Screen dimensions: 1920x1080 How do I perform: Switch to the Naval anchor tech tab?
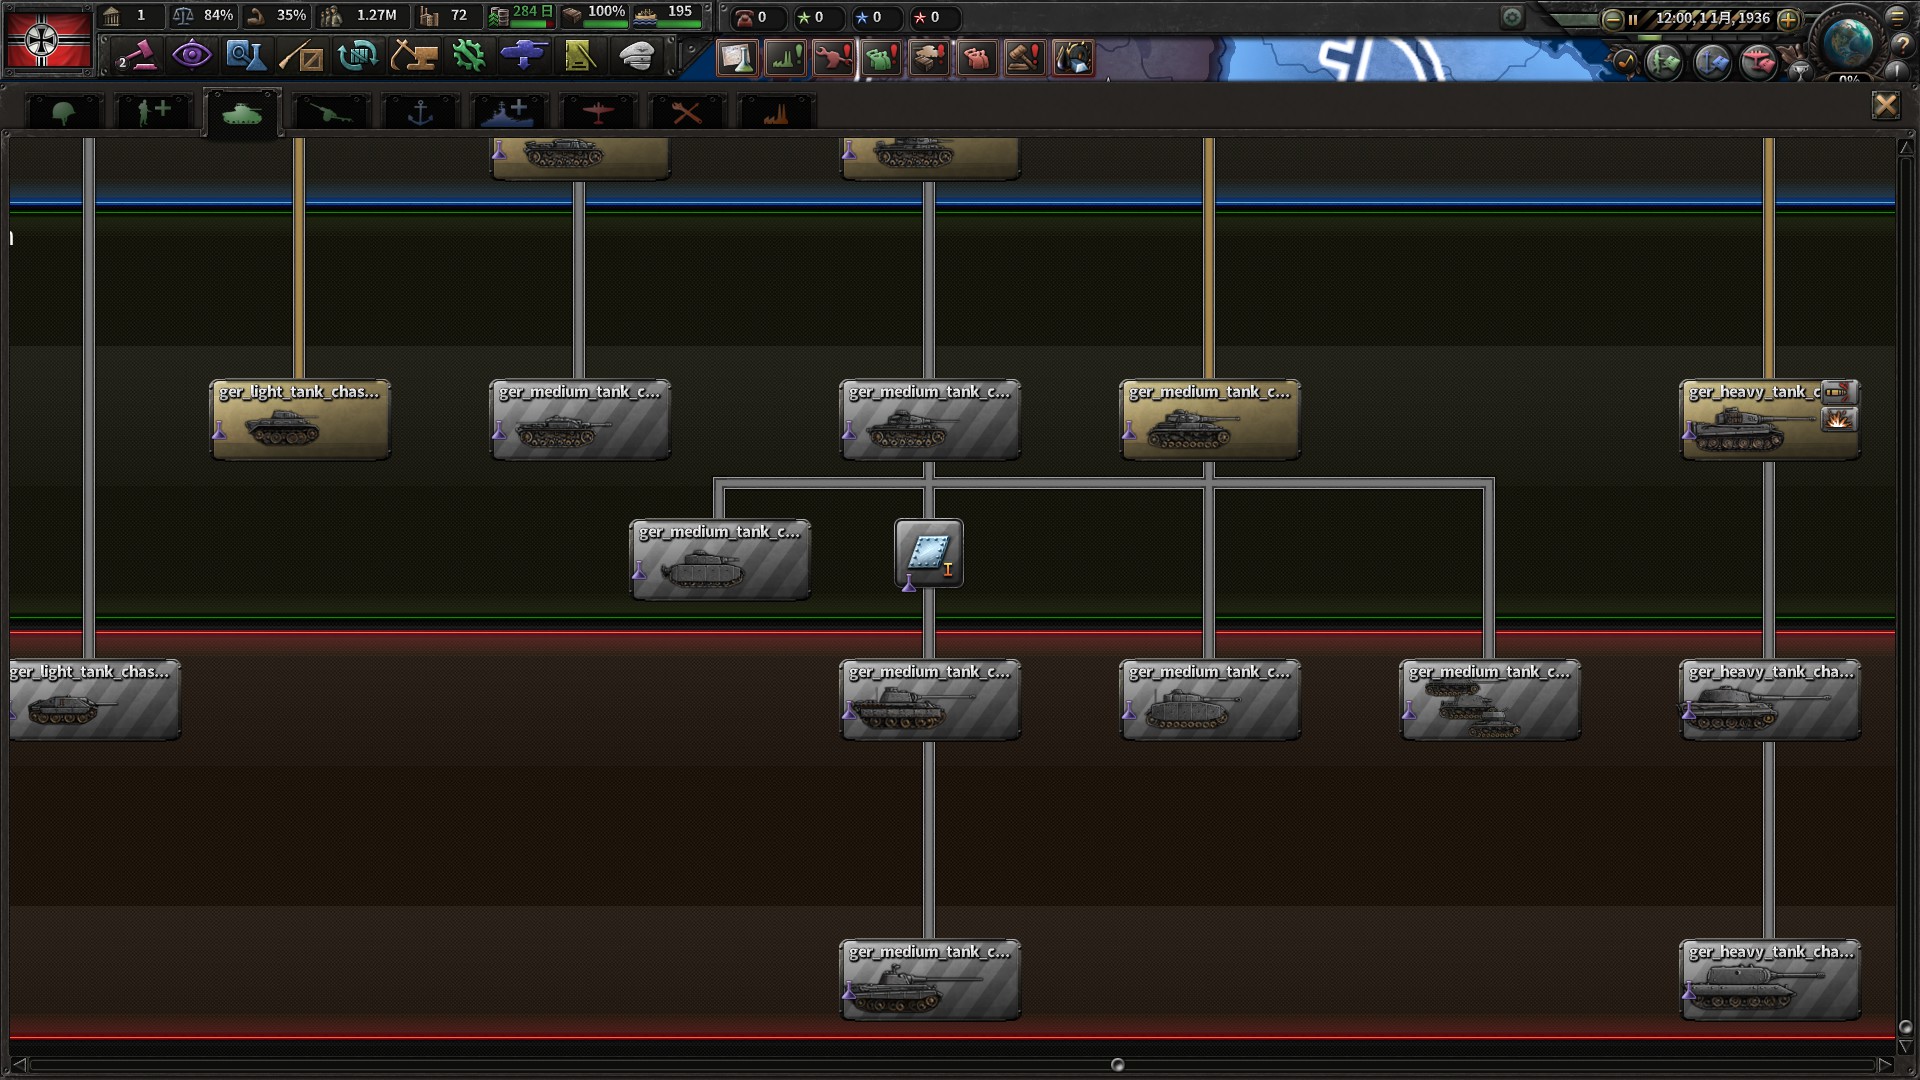[420, 112]
